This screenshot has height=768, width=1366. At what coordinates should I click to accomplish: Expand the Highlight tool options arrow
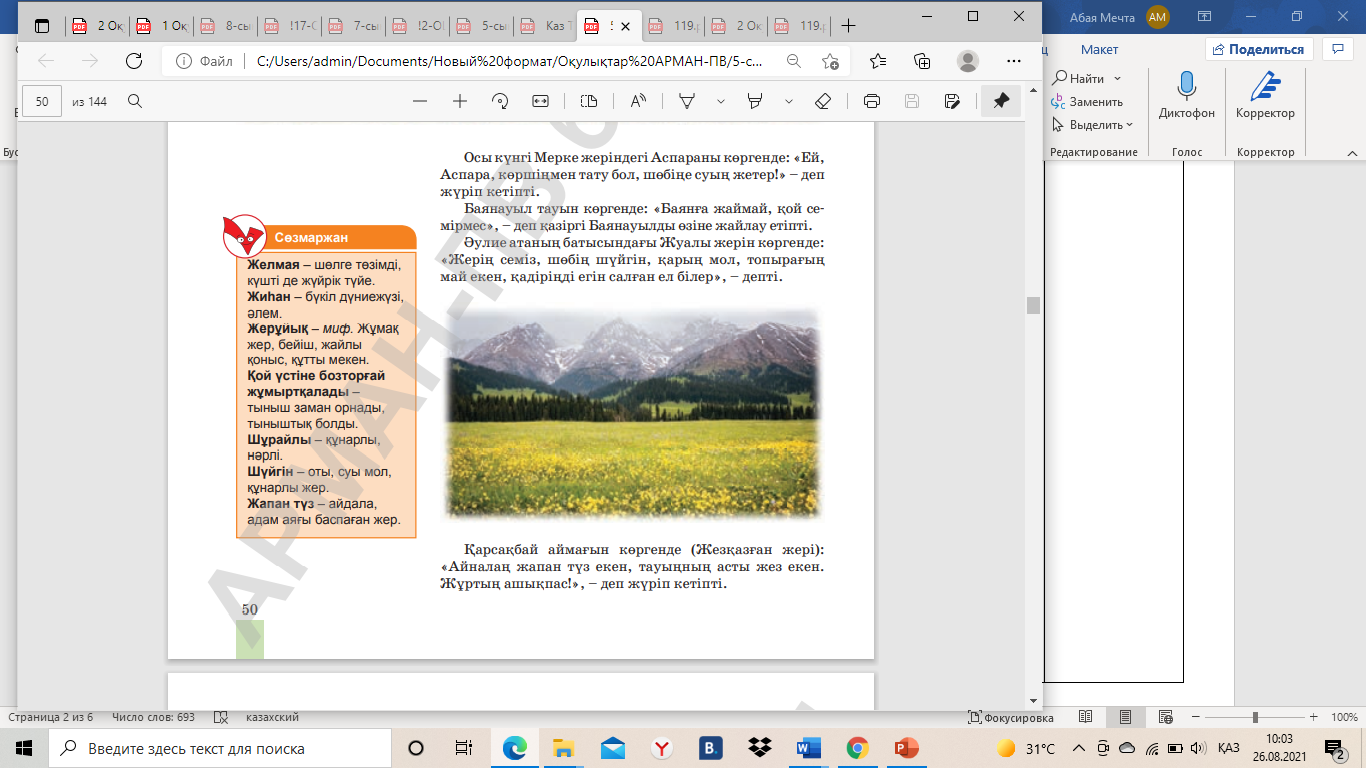click(789, 101)
